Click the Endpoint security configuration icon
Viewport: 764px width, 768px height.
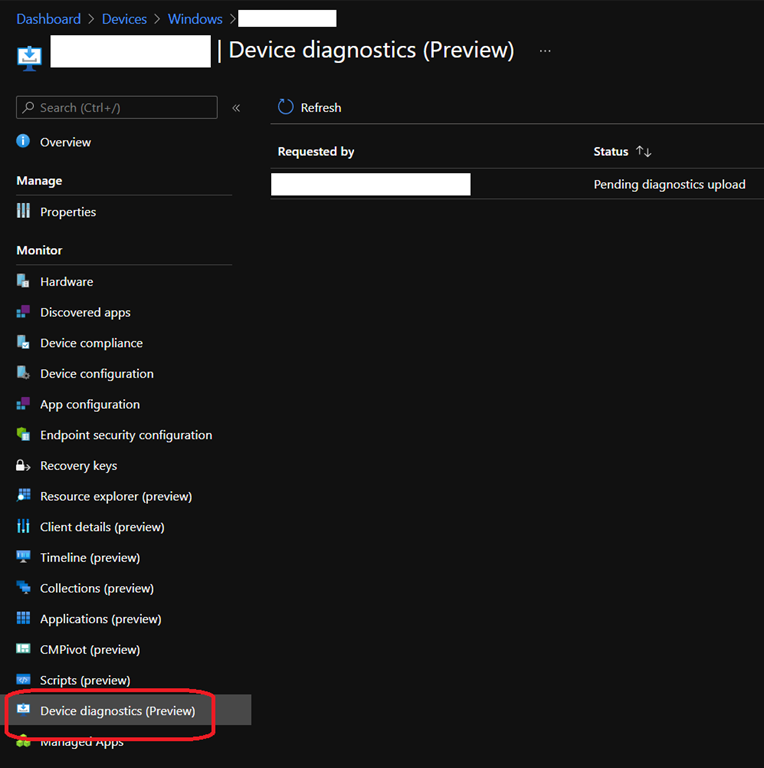tap(23, 435)
